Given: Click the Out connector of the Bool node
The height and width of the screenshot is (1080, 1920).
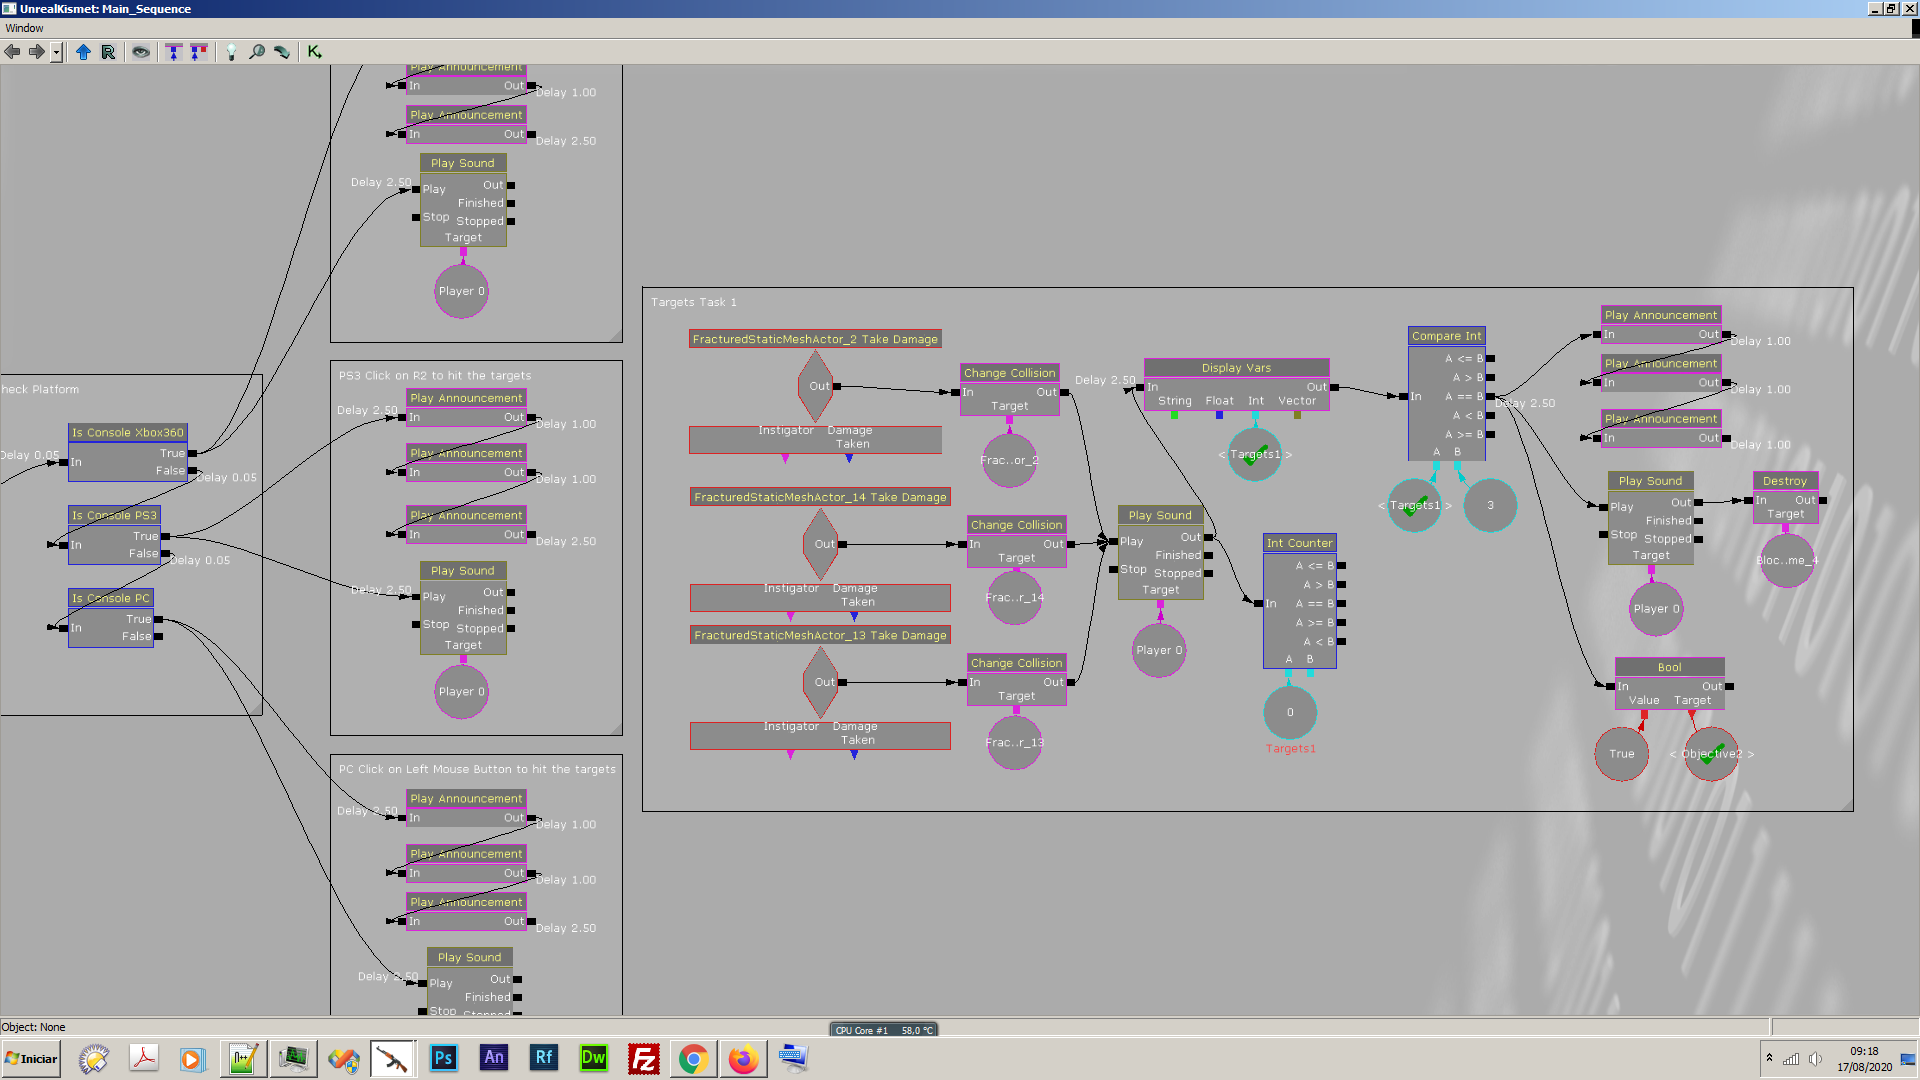Looking at the screenshot, I should (x=1730, y=686).
